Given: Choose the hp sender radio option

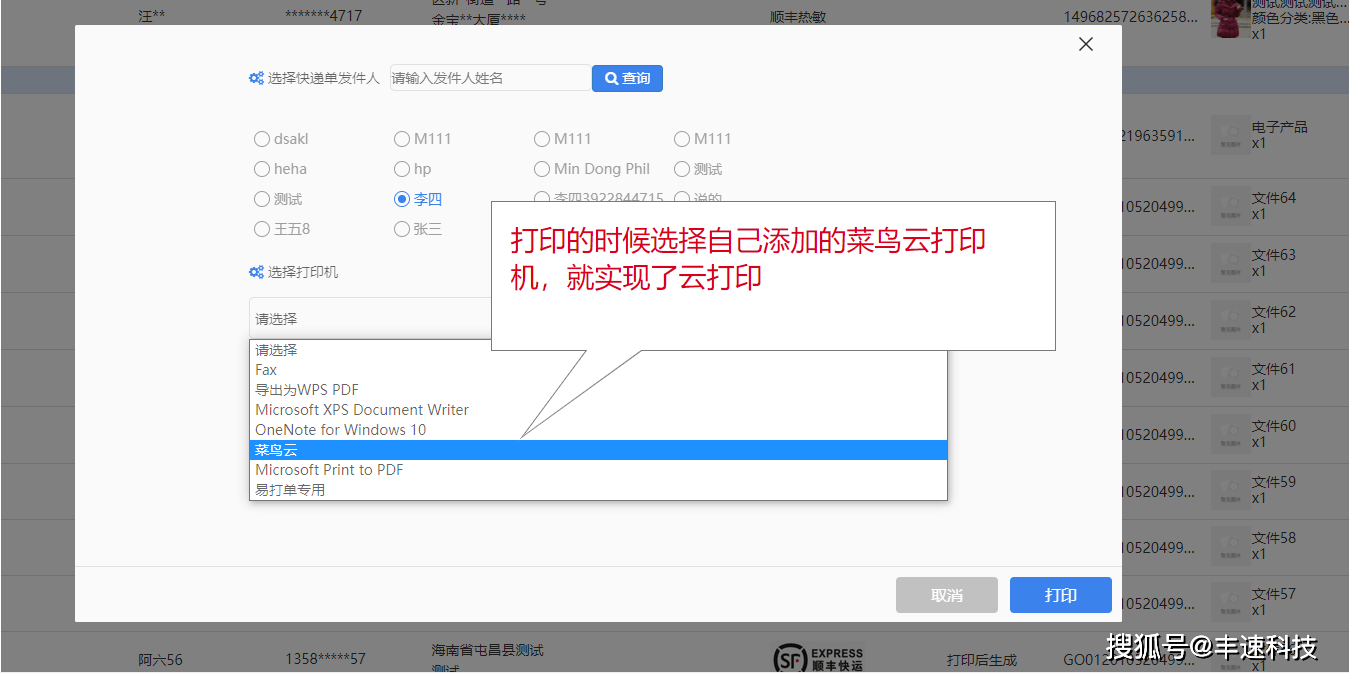Looking at the screenshot, I should [x=402, y=169].
